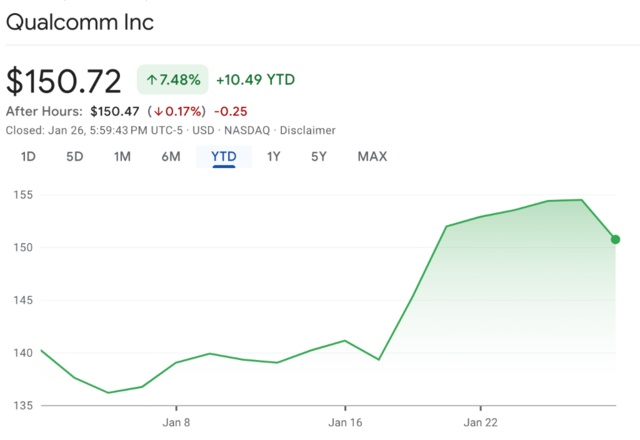Switch to the 1Y range tab
The image size is (640, 440).
[273, 156]
